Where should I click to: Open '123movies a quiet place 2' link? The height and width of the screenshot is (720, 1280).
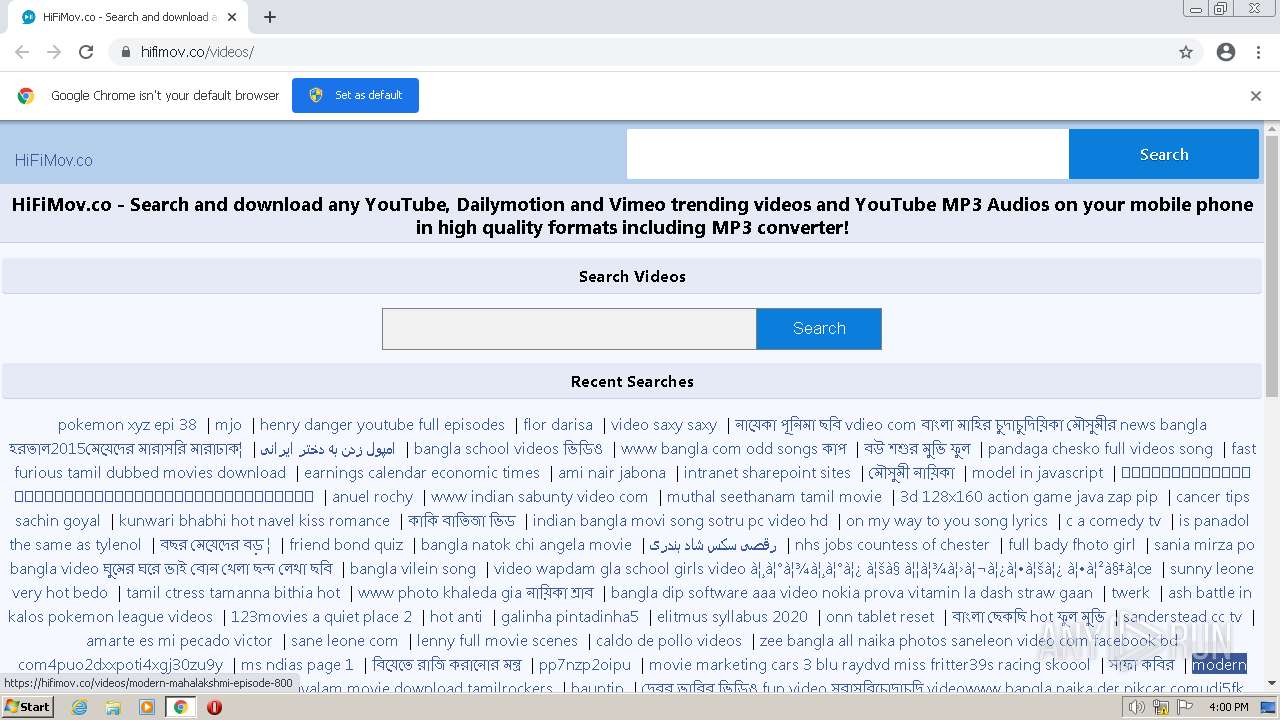(x=321, y=617)
